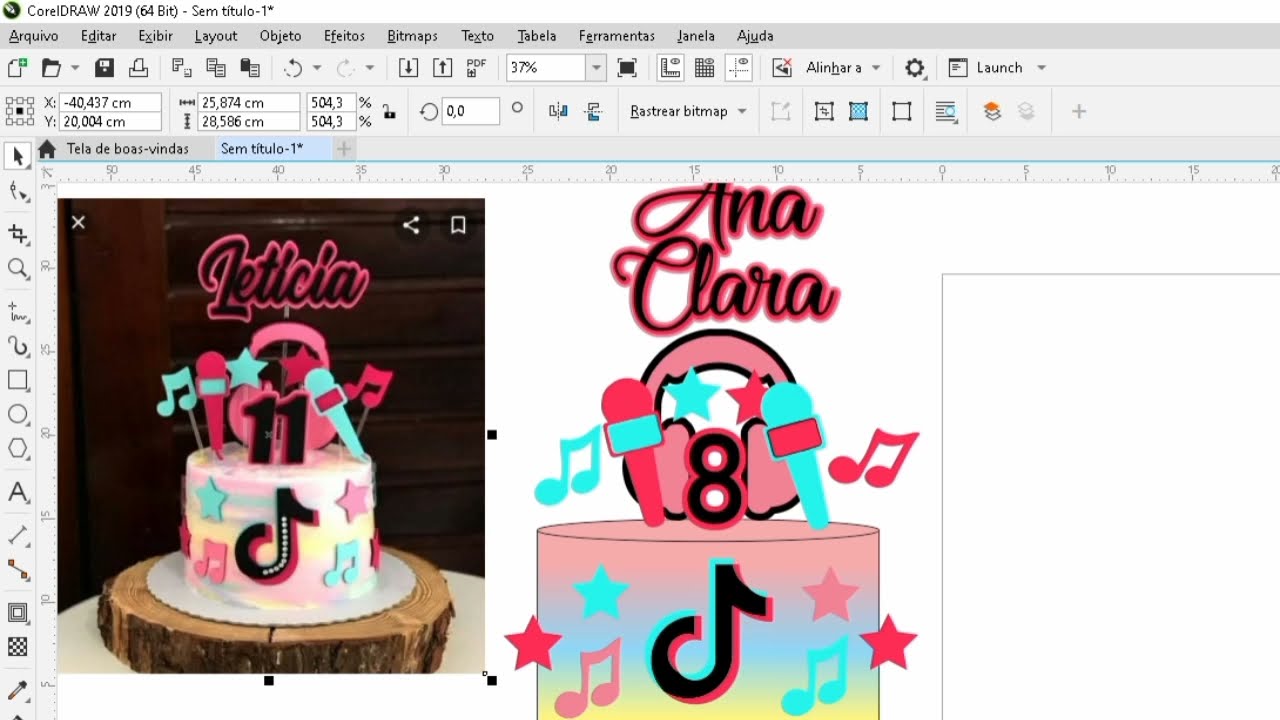Click the rotation angle input field
Image resolution: width=1280 pixels, height=720 pixels.
[x=471, y=111]
